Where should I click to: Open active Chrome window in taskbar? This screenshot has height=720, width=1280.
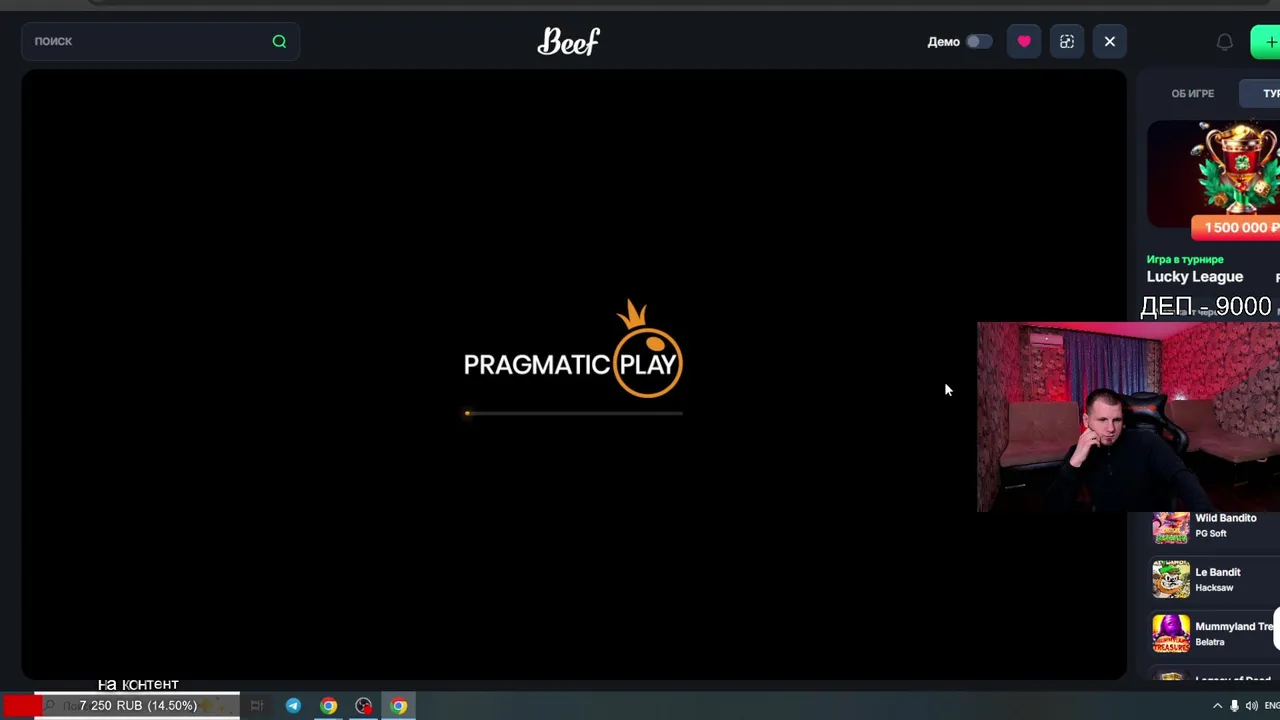click(399, 706)
